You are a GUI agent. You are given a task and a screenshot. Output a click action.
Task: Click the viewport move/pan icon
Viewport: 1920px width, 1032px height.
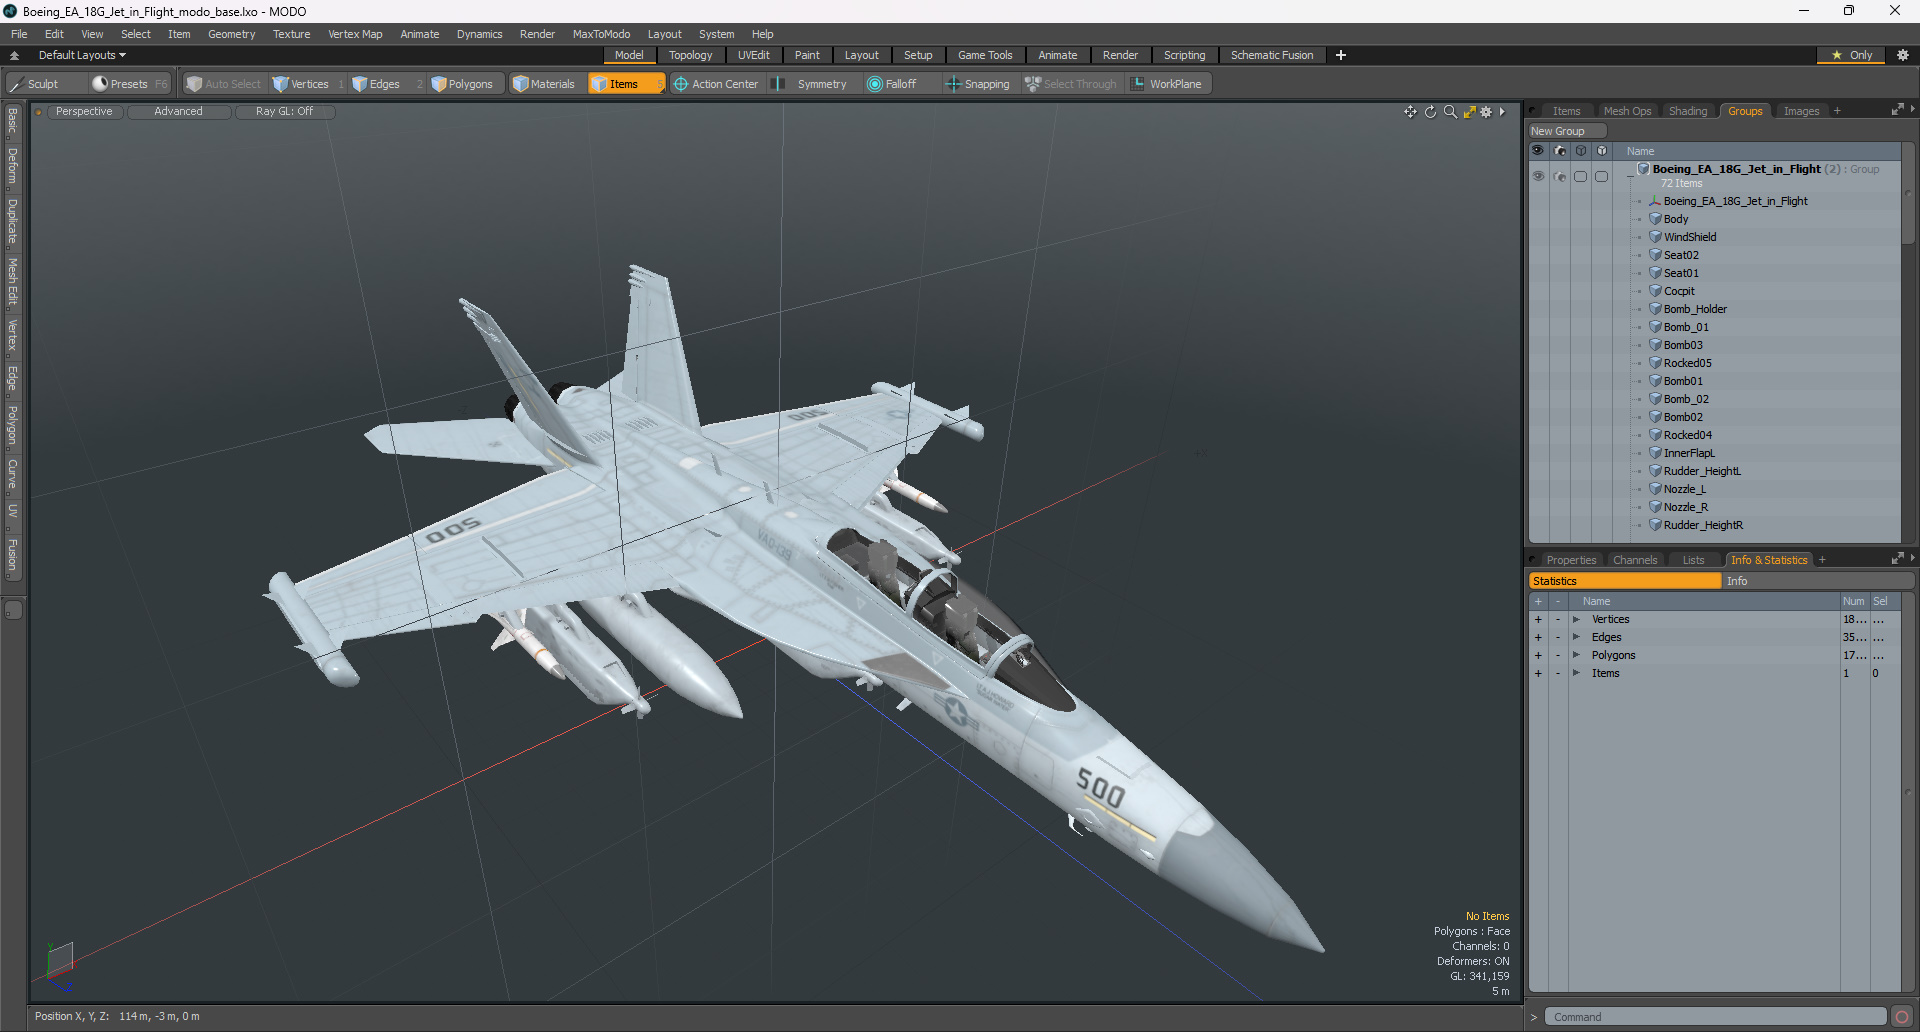(x=1410, y=112)
